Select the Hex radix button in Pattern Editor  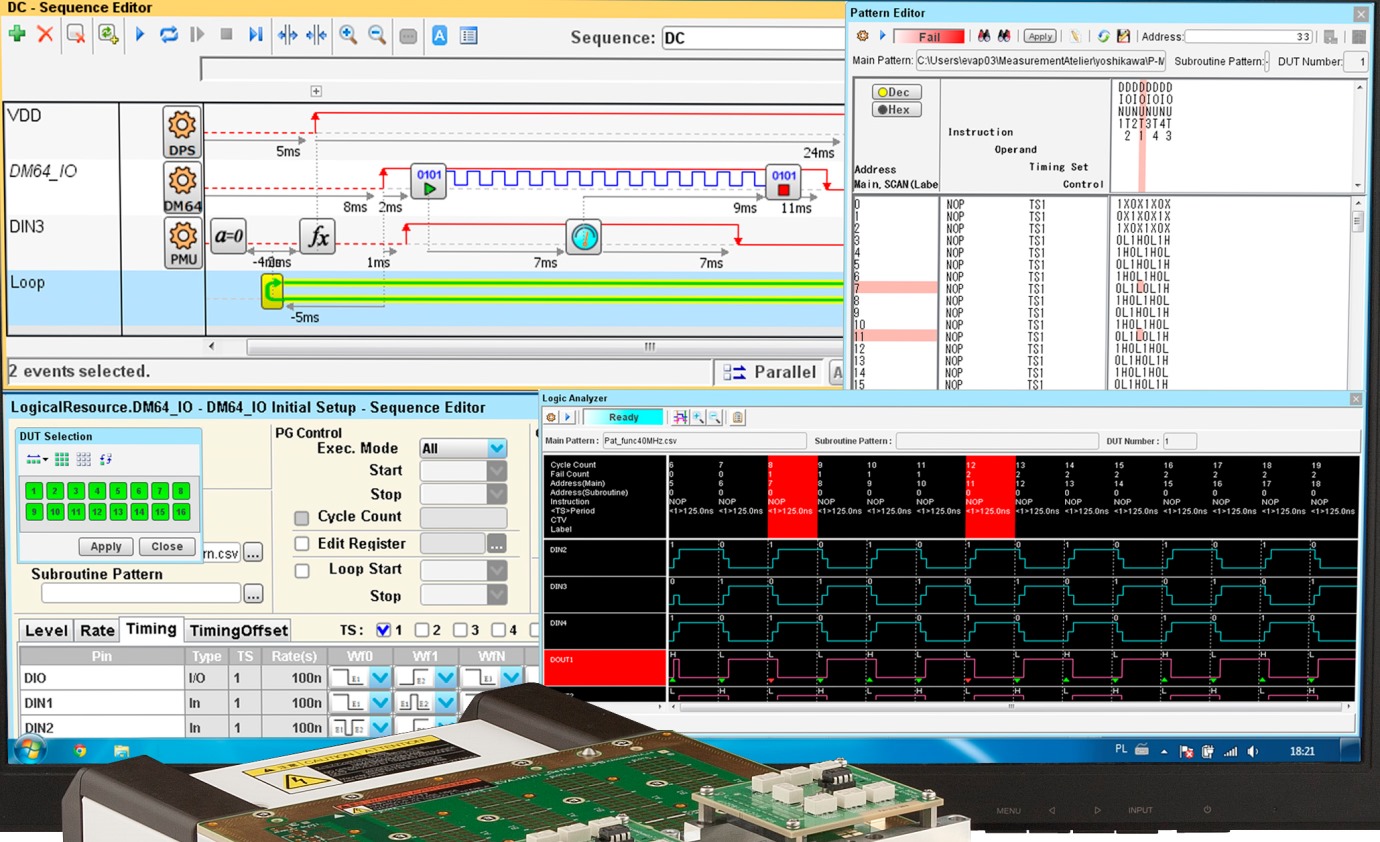(897, 110)
